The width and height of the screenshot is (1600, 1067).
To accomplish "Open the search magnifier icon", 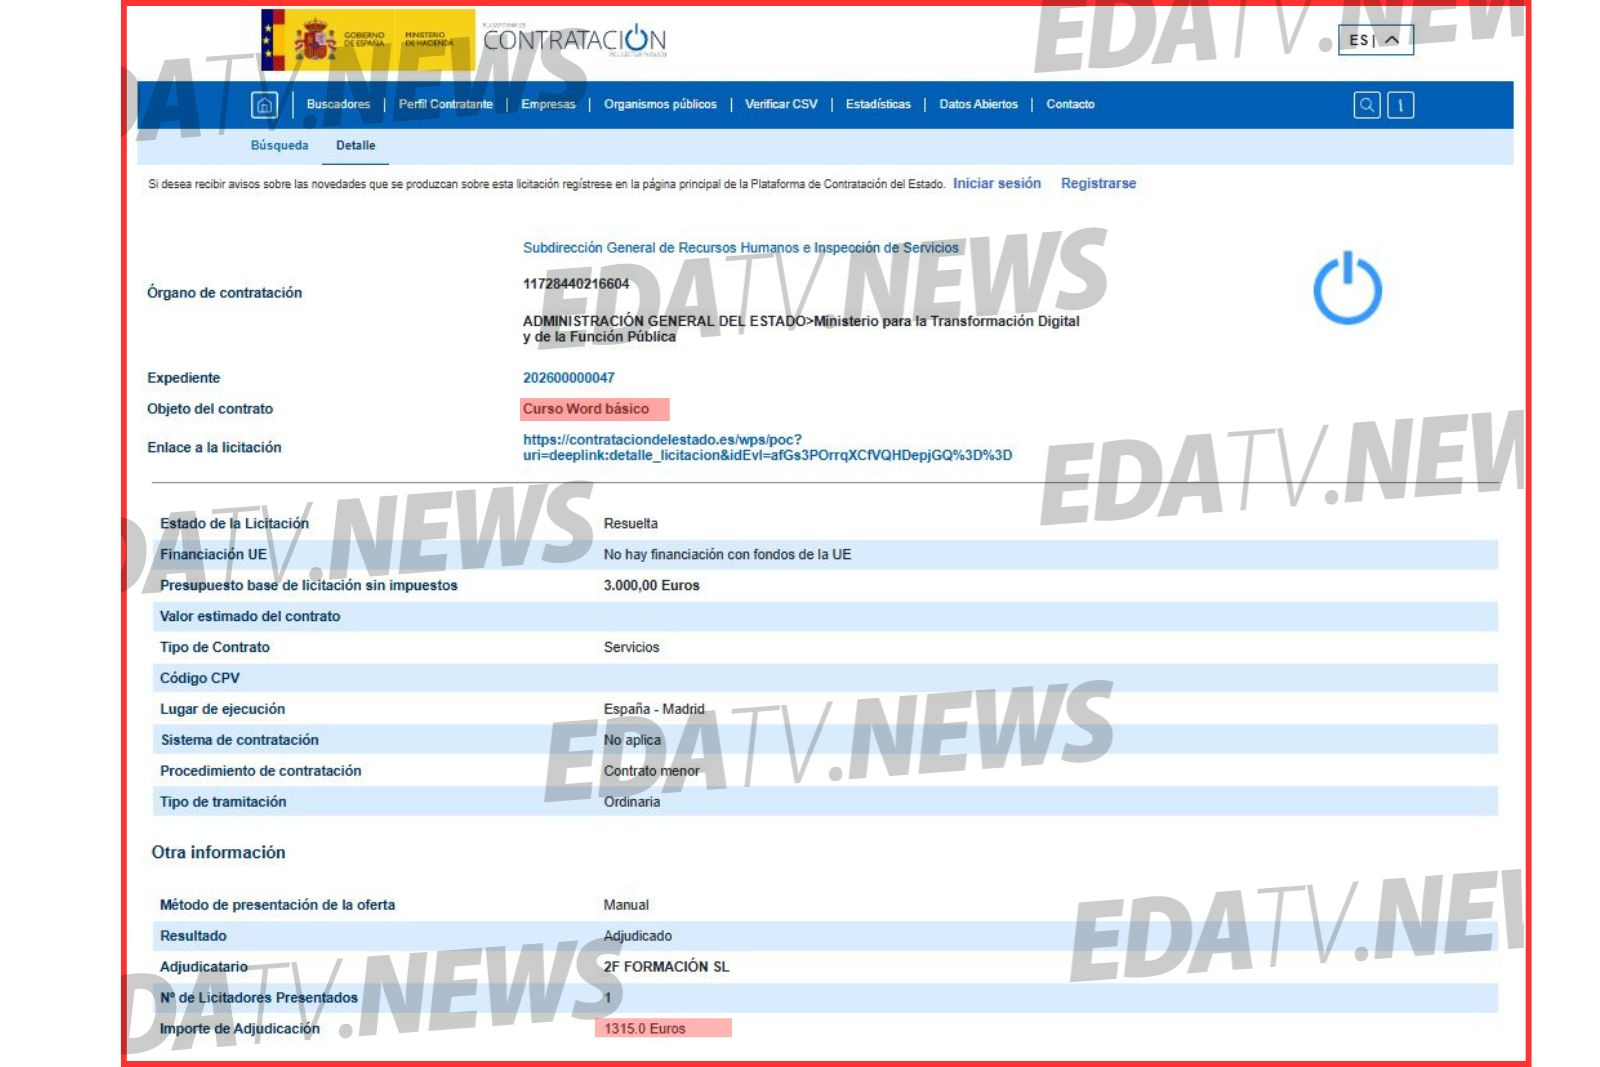I will coord(1366,105).
